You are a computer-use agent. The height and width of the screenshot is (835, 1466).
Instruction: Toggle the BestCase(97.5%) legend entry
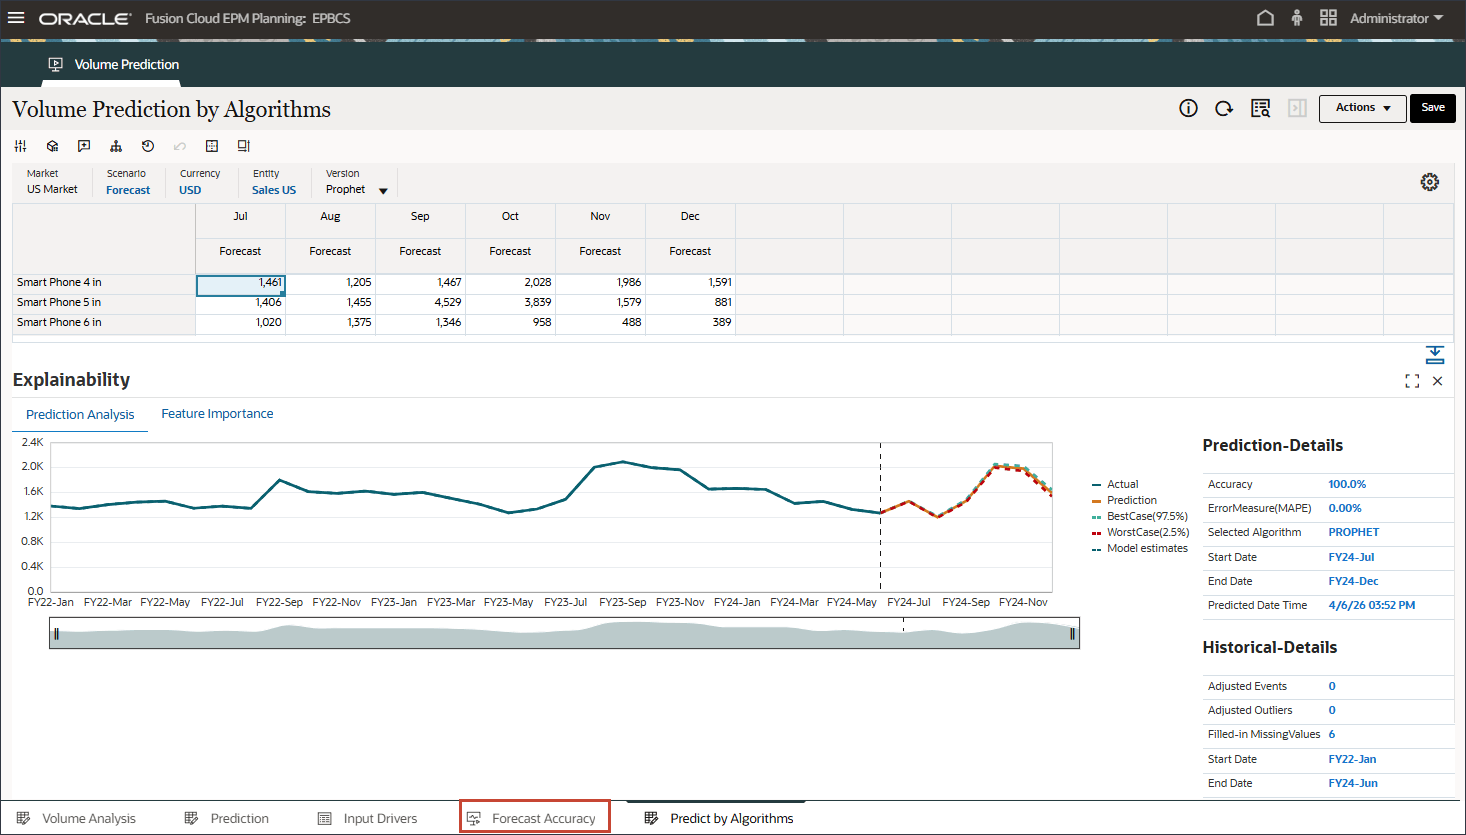coord(1140,516)
